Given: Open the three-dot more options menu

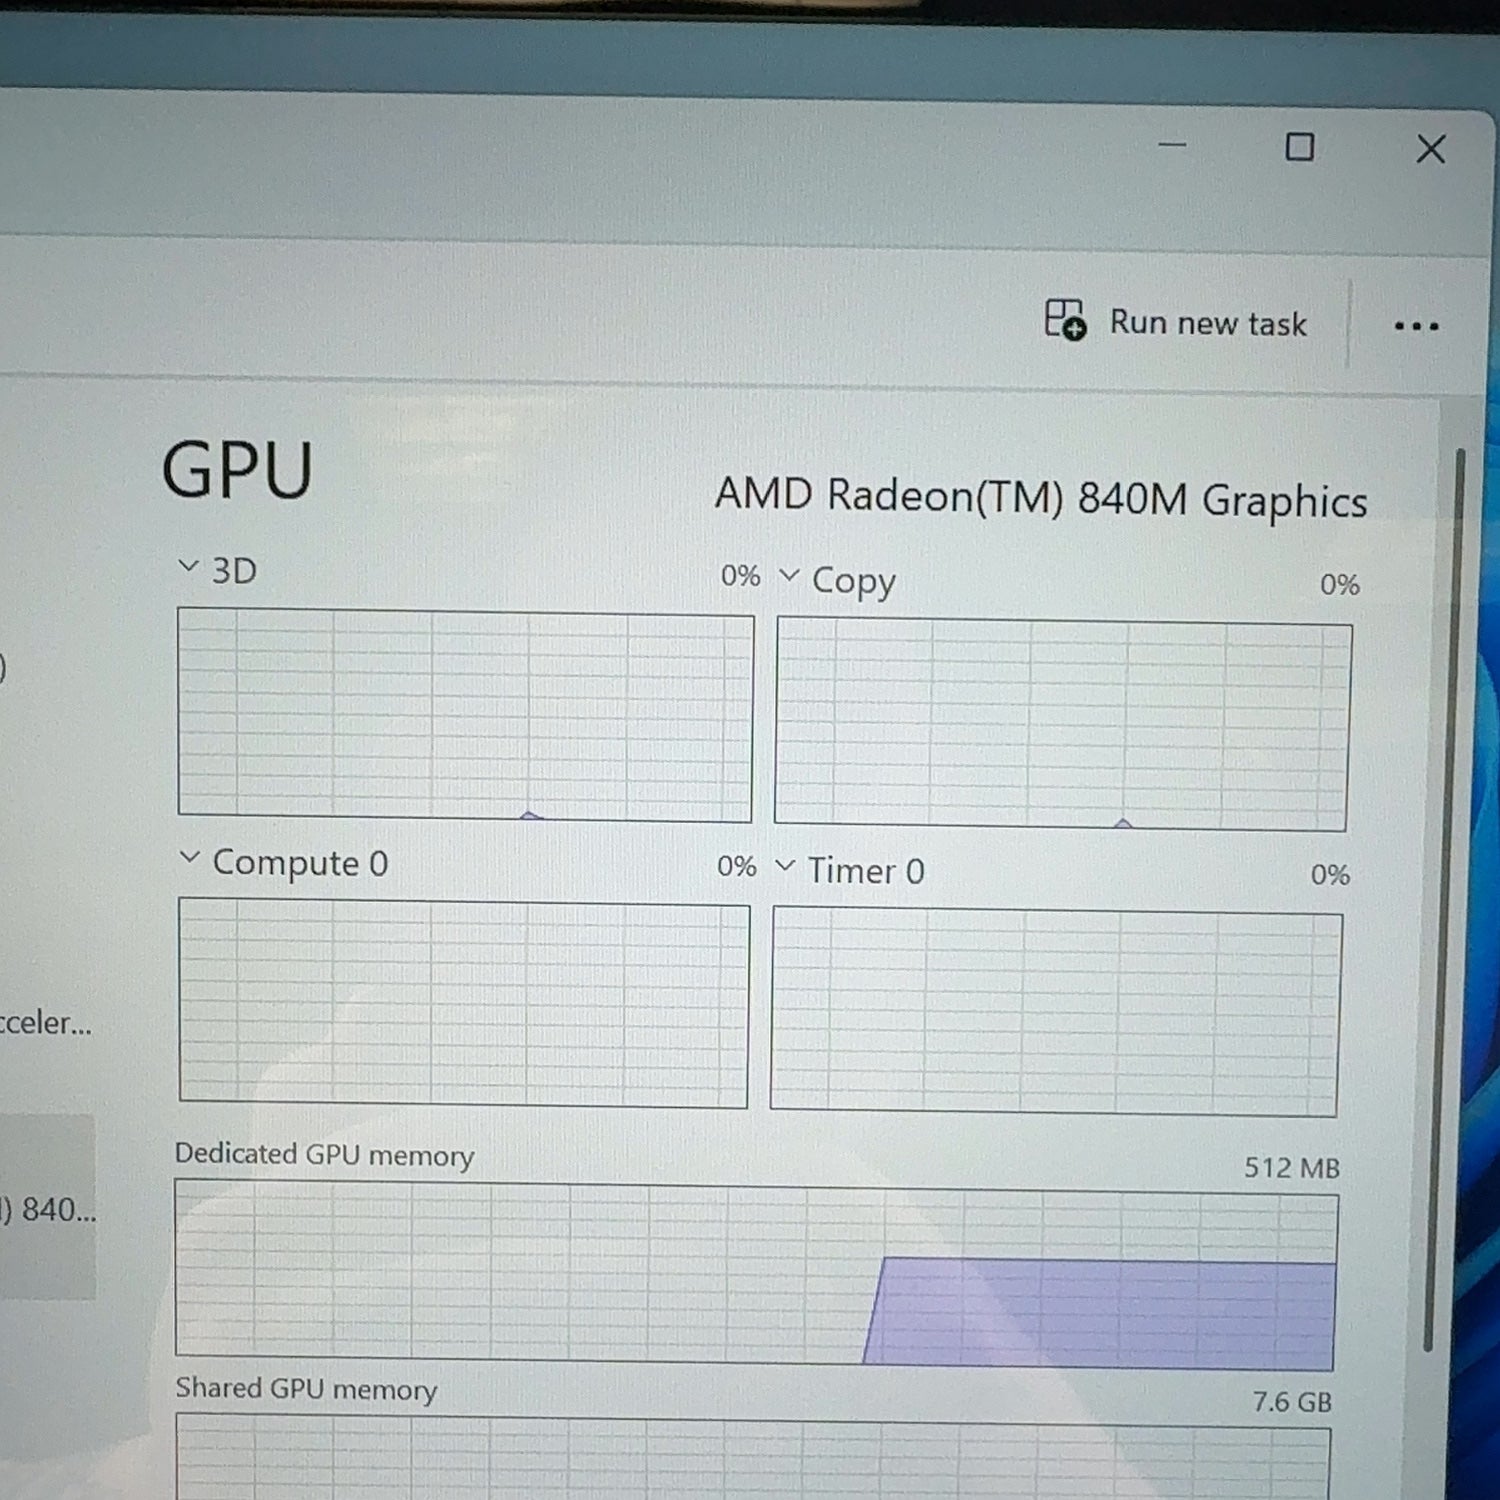Looking at the screenshot, I should (1416, 326).
